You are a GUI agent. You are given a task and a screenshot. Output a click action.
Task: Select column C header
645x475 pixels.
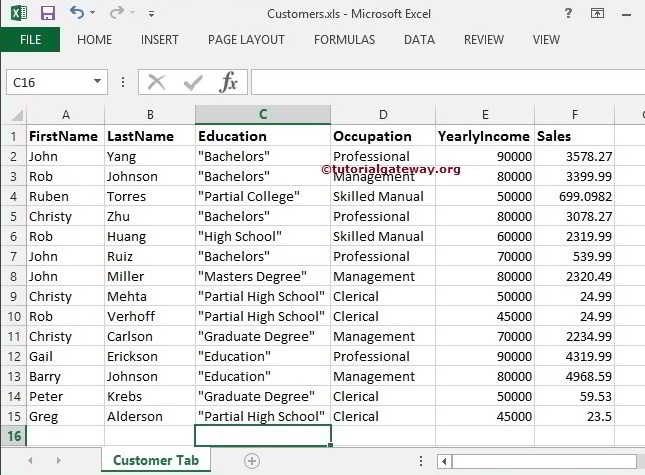263,114
